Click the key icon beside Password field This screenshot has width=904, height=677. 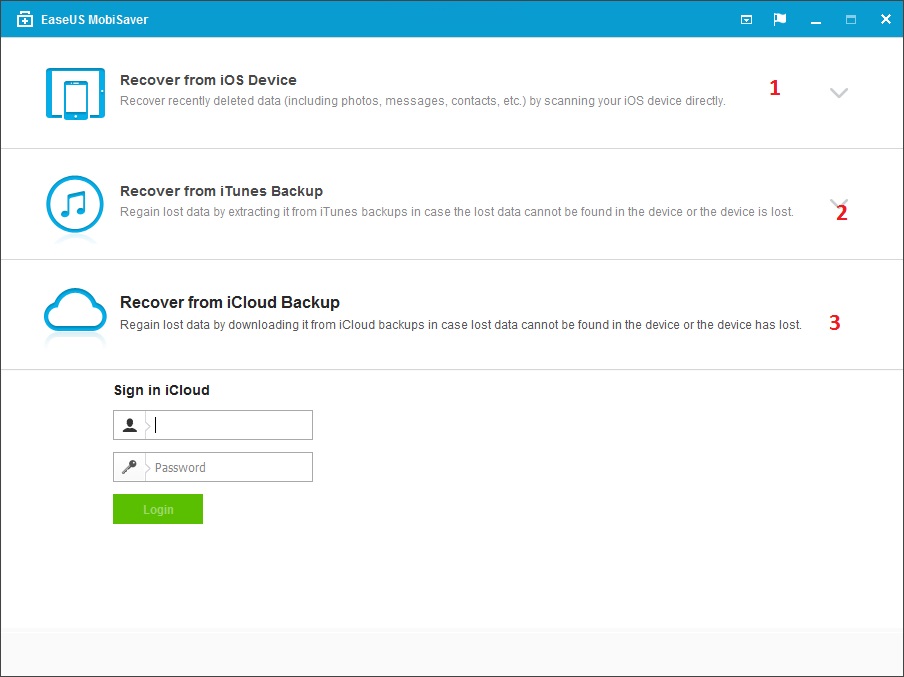tap(130, 467)
